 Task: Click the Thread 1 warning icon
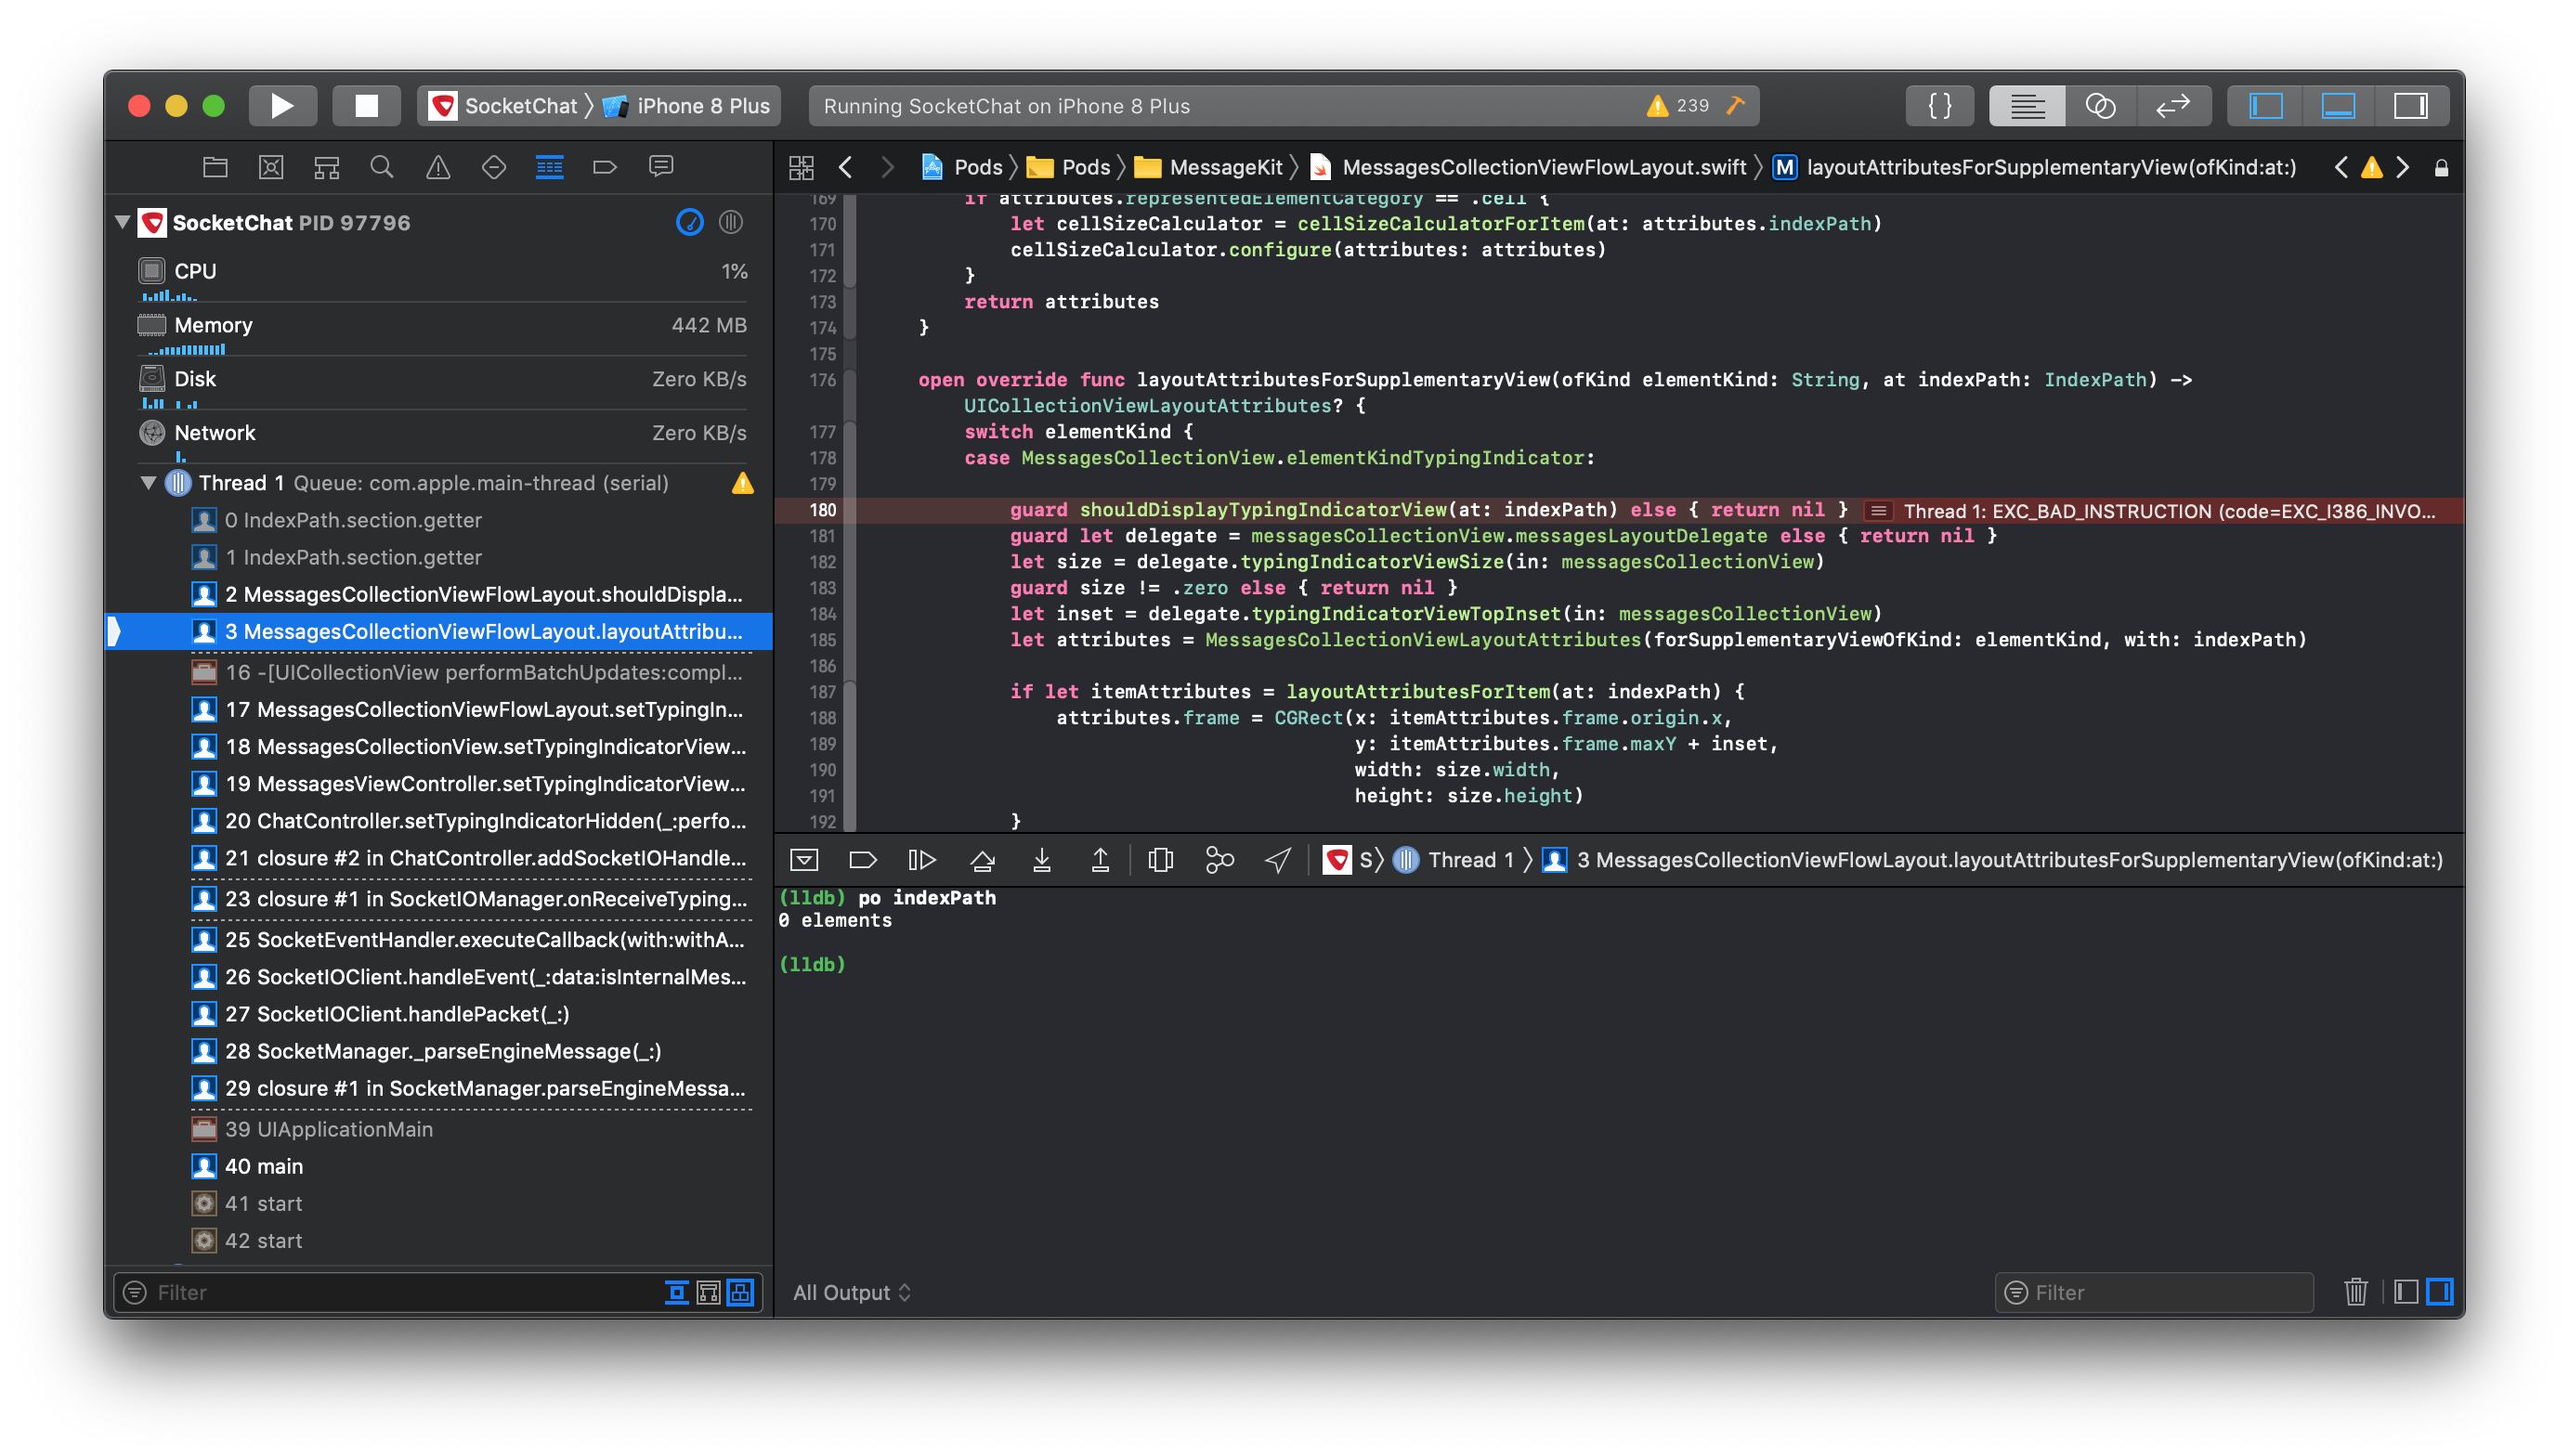tap(742, 483)
